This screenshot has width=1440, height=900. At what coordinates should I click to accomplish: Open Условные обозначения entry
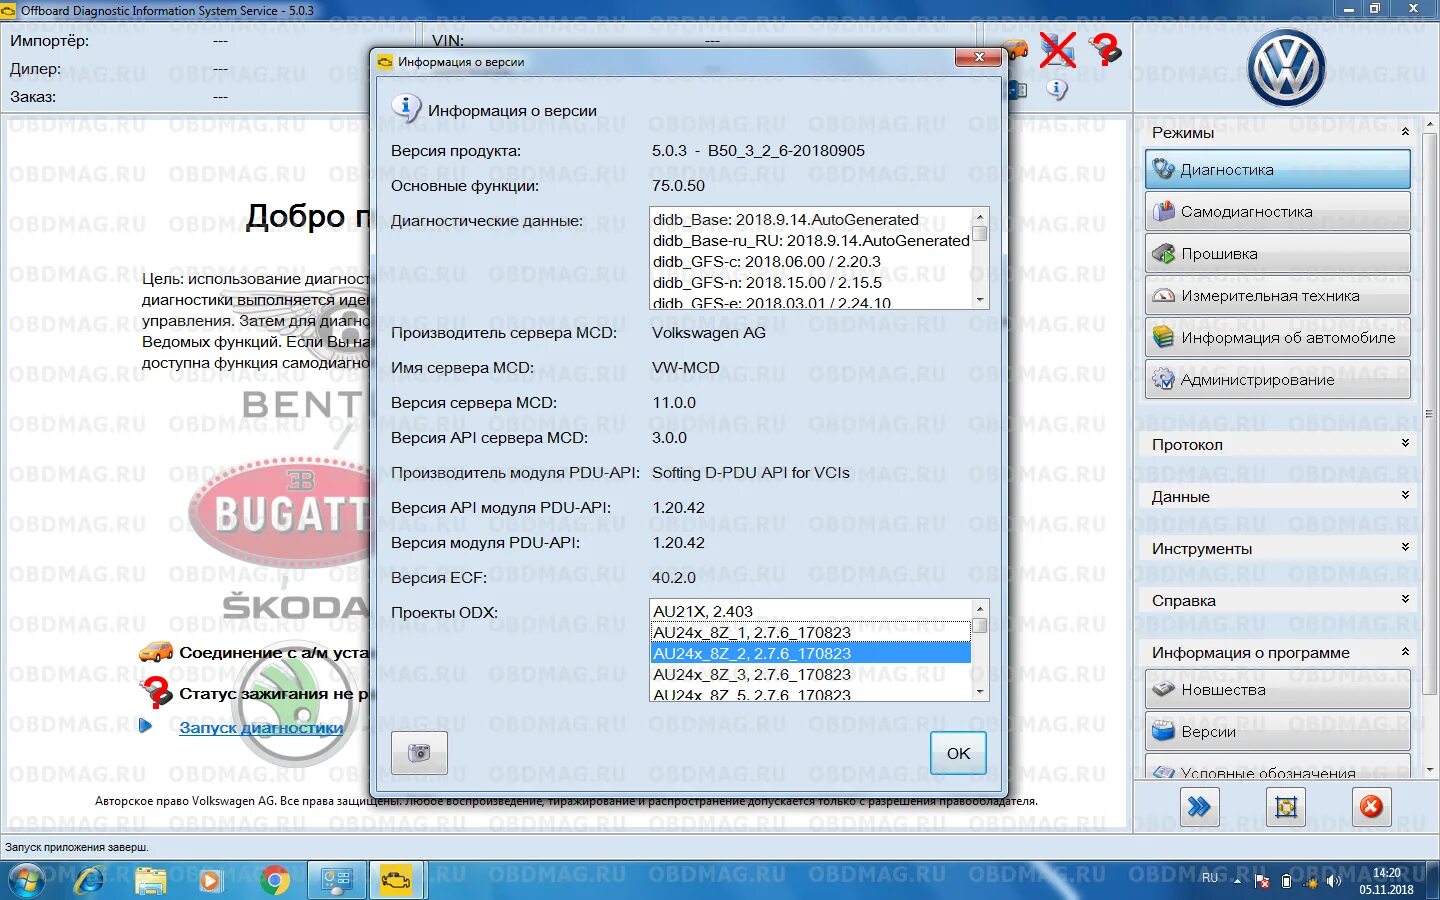coord(1277,768)
